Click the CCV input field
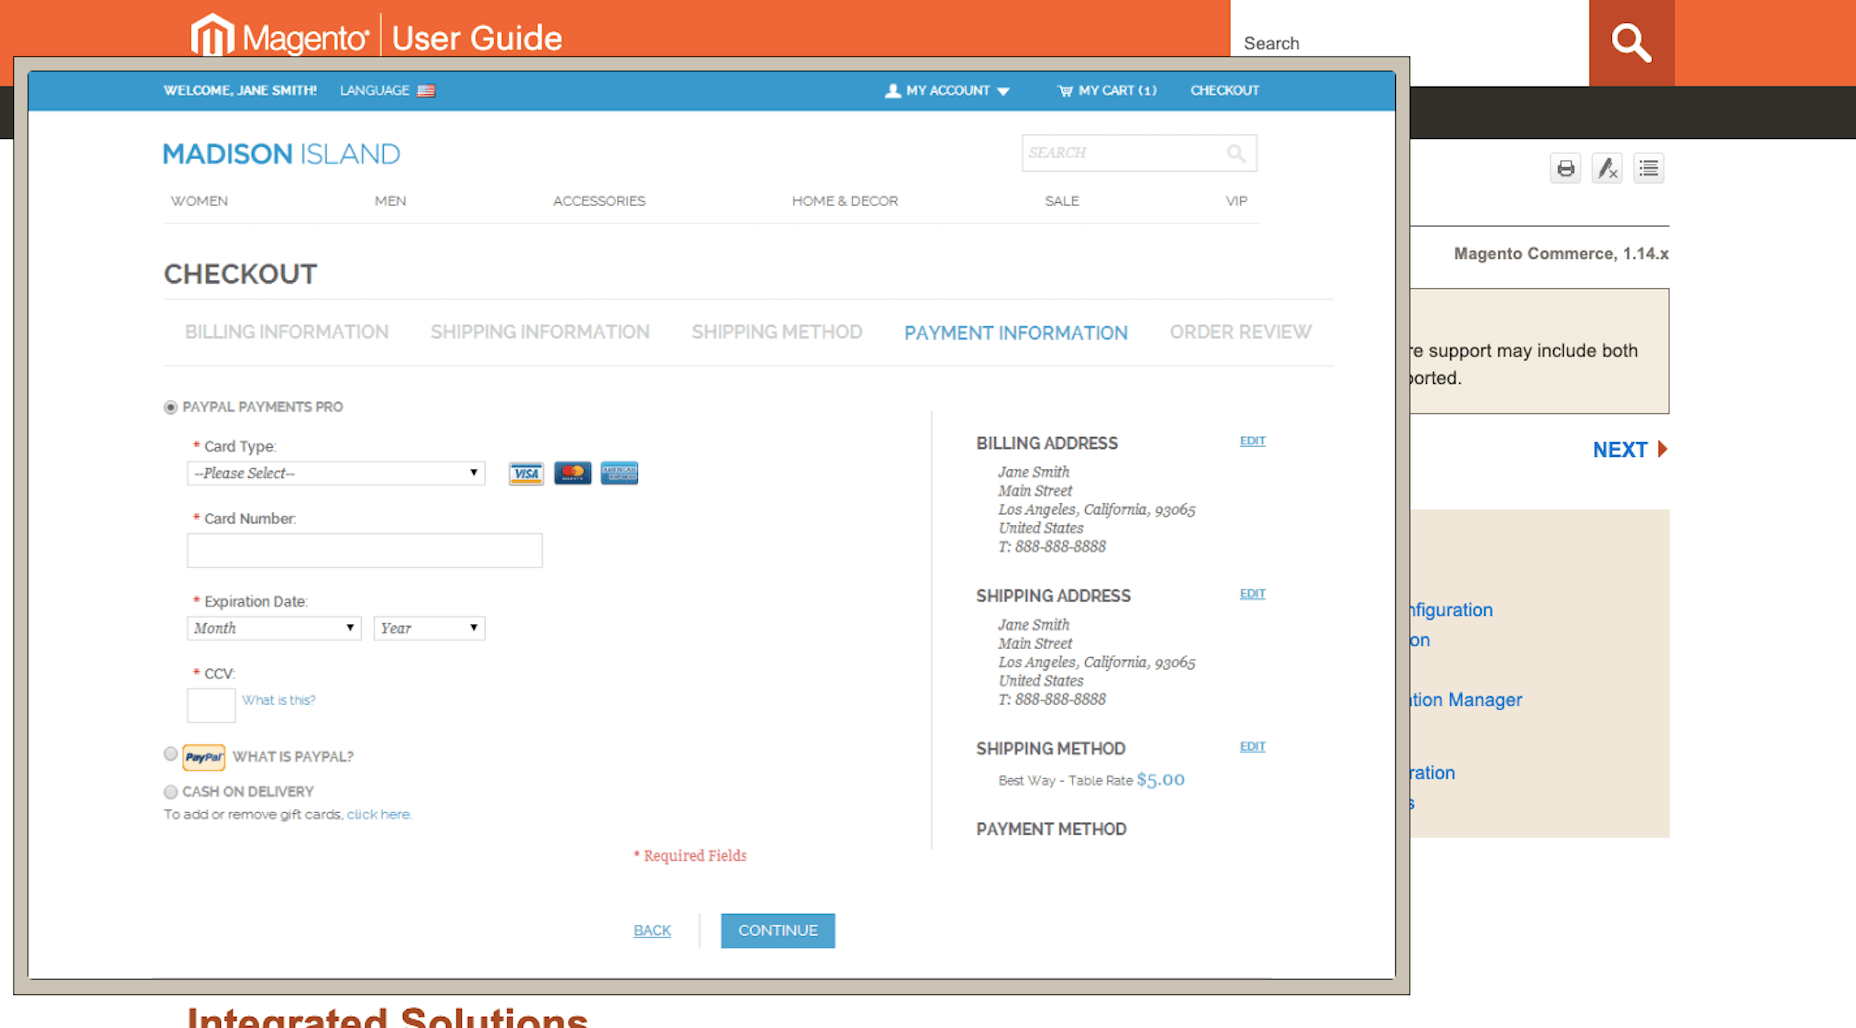Screen dimensions: 1856x1028 point(211,706)
